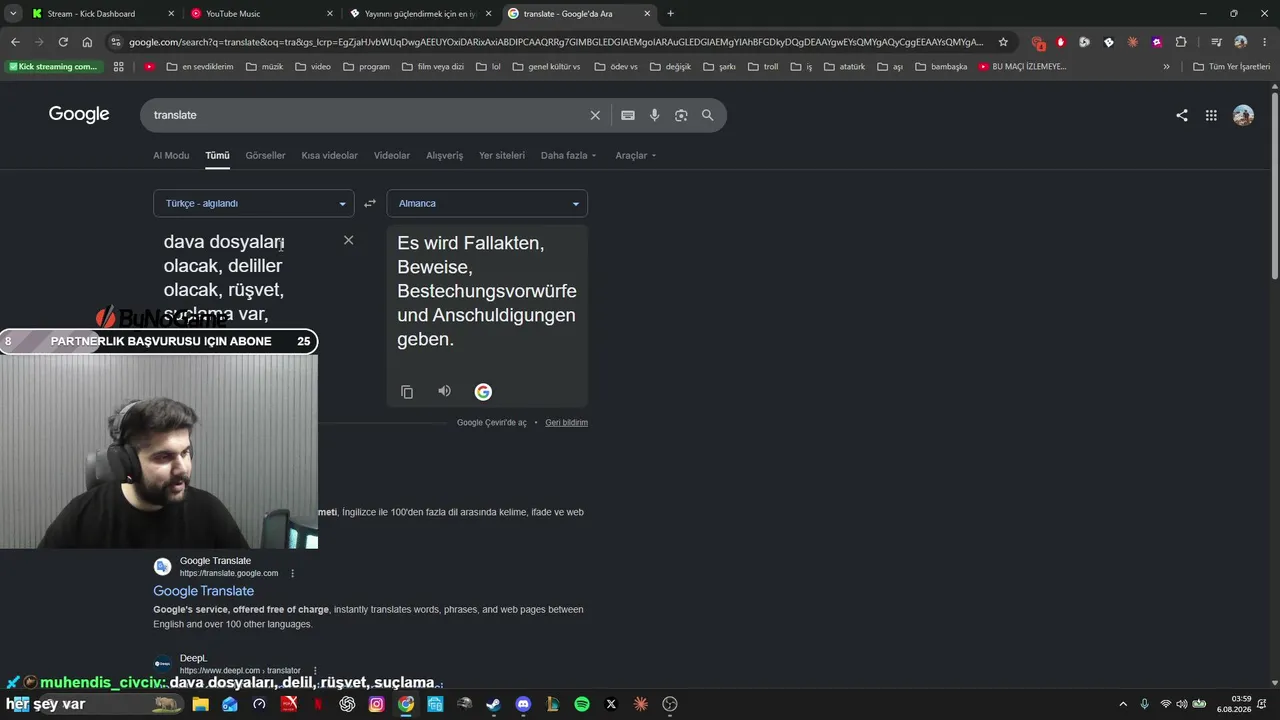This screenshot has height=720, width=1280.
Task: Open Steam from the taskbar
Action: pyautogui.click(x=494, y=704)
